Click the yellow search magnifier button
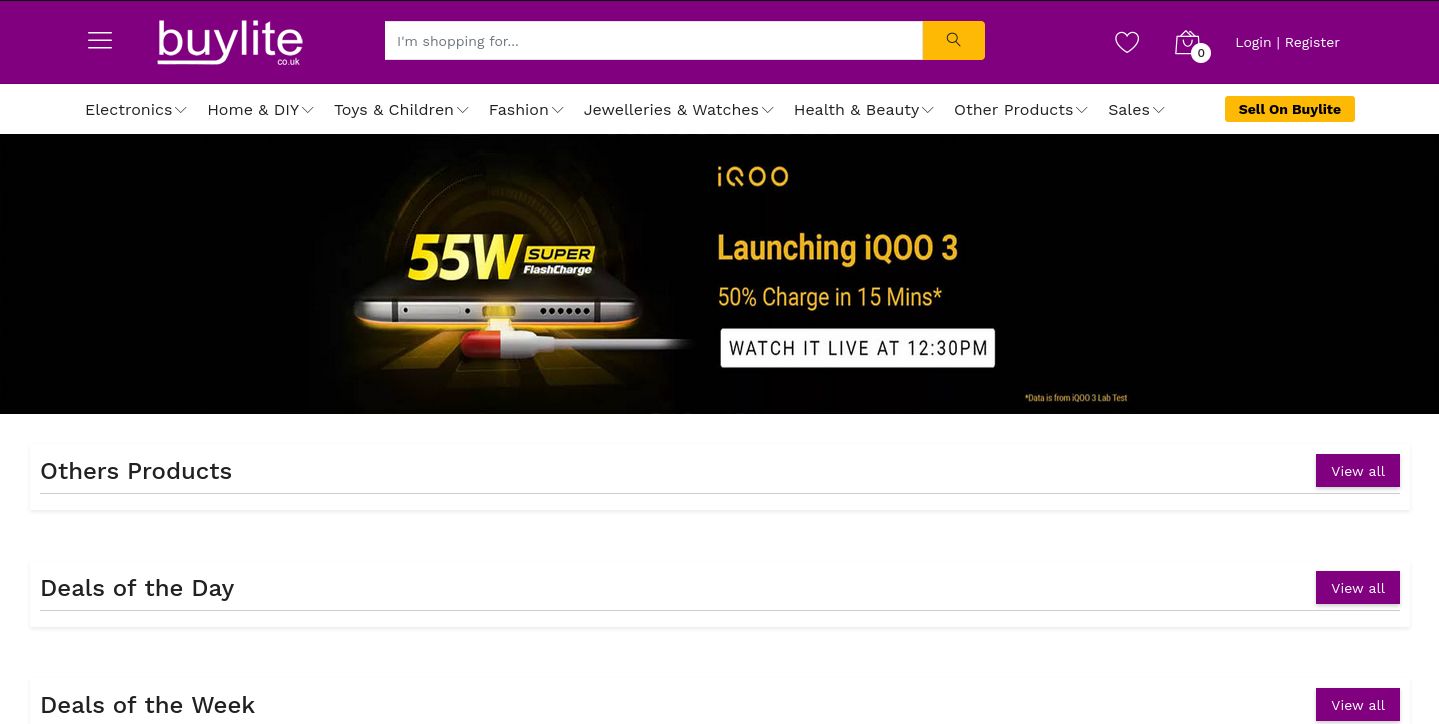Screen dimensions: 1439x724 [x=953, y=41]
